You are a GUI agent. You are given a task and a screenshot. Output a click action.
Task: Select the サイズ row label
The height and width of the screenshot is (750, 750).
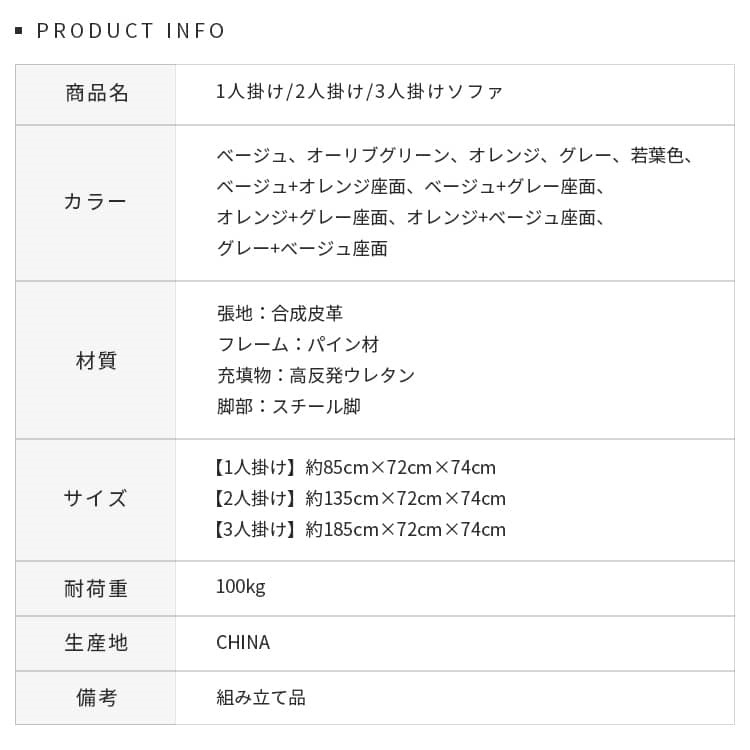96,498
